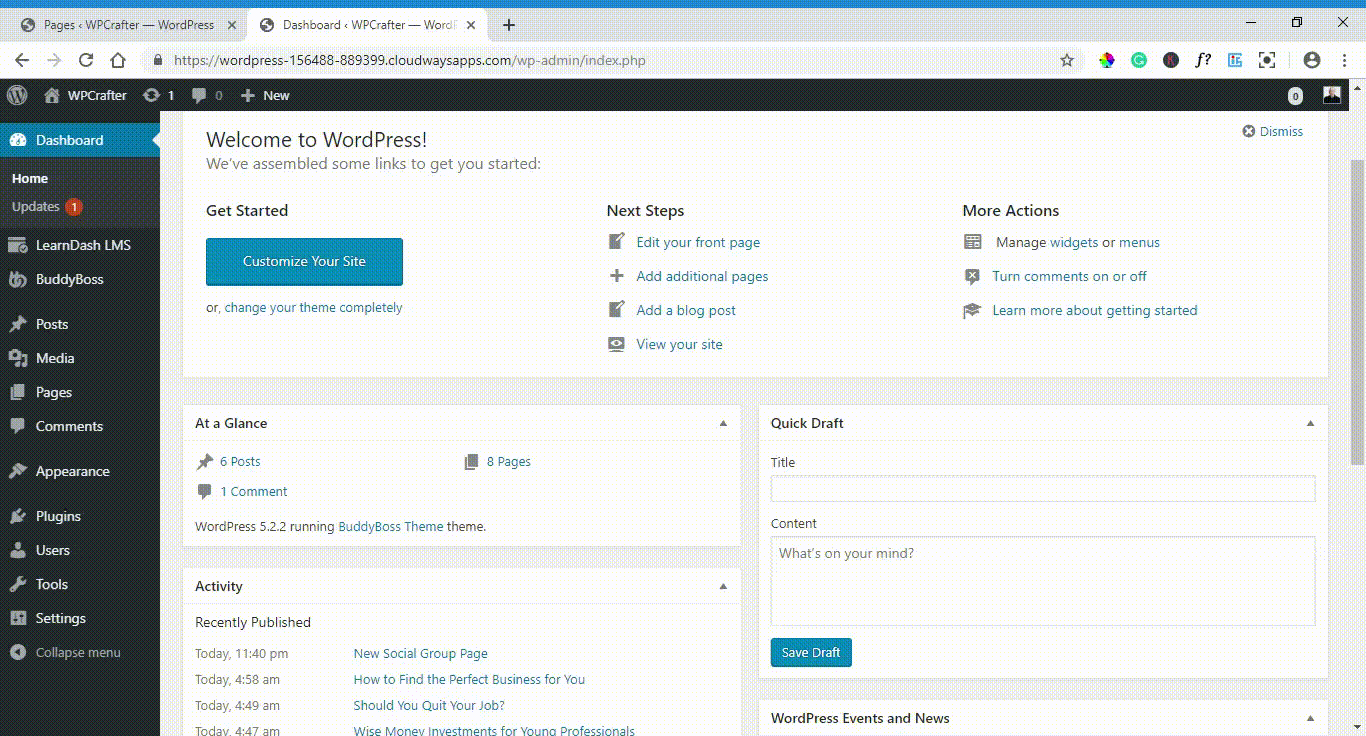Viewport: 1366px width, 736px height.
Task: Click change your theme completely link
Action: click(313, 307)
